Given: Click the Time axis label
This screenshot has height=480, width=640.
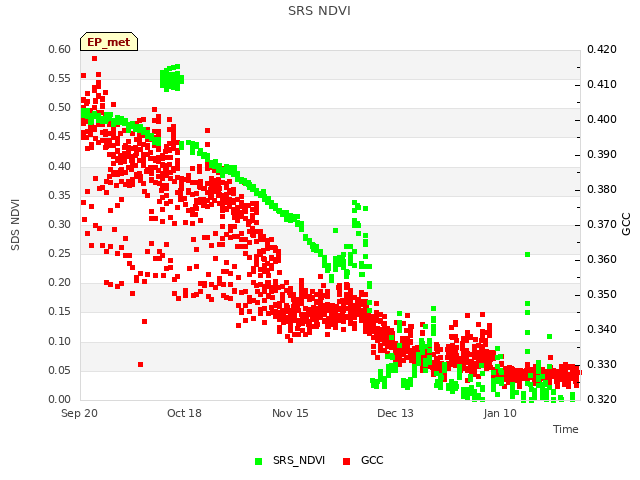Looking at the screenshot, I should [566, 429].
